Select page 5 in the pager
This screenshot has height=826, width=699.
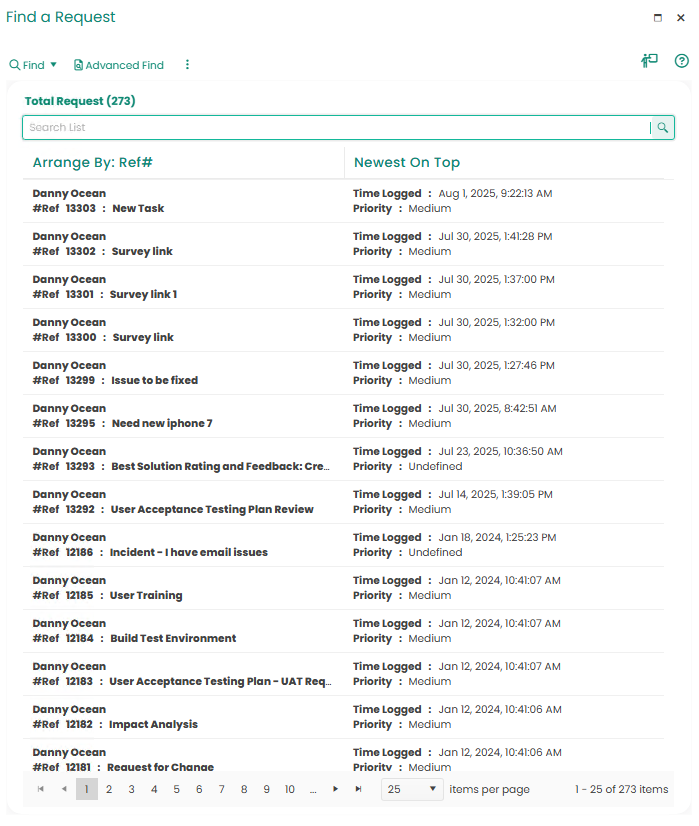pos(176,790)
